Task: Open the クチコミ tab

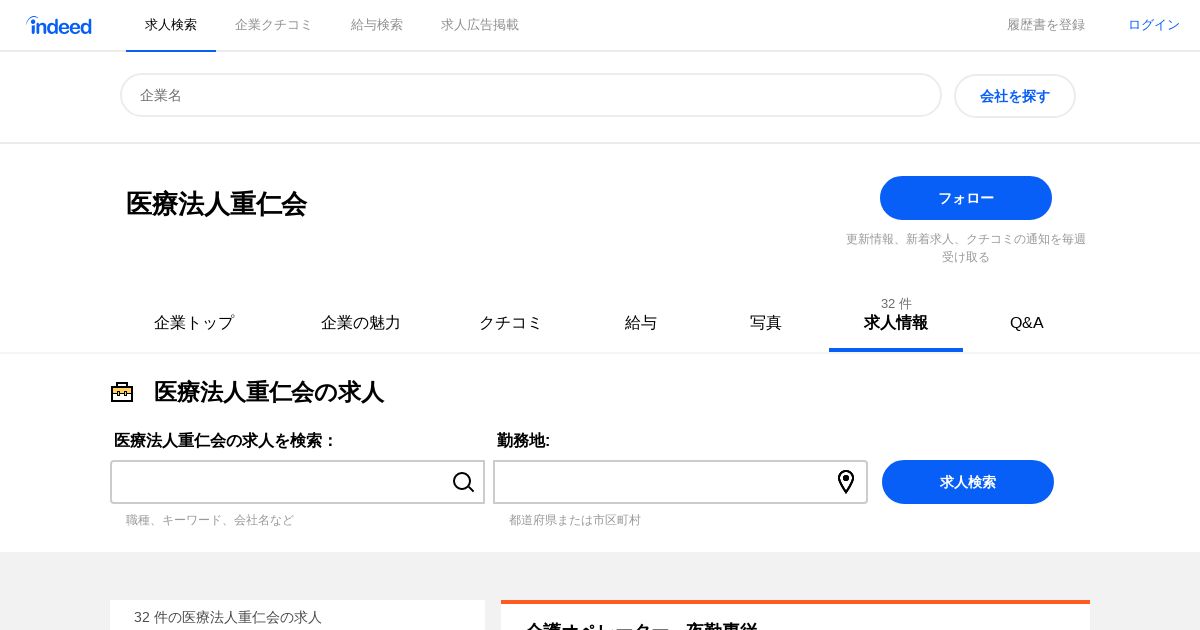Action: (510, 323)
